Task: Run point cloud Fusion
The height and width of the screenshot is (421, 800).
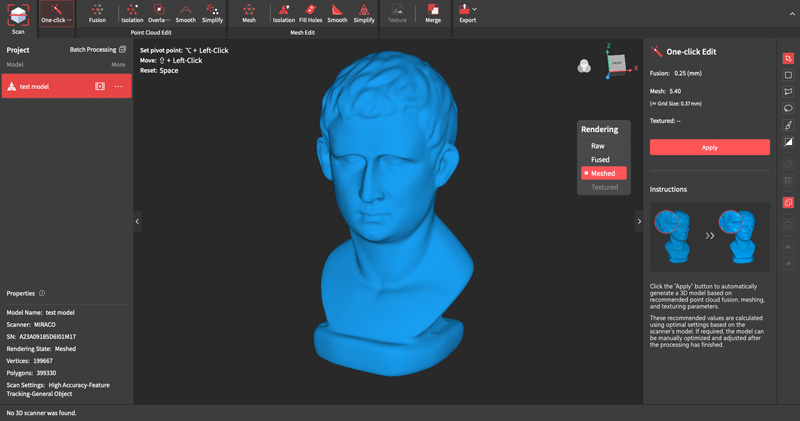Action: (97, 14)
